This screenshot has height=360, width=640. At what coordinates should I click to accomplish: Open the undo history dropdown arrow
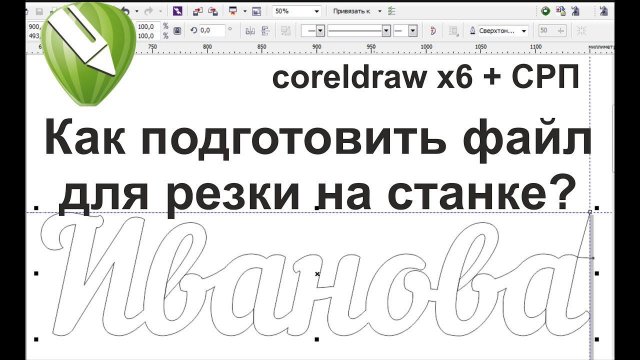[x=137, y=11]
